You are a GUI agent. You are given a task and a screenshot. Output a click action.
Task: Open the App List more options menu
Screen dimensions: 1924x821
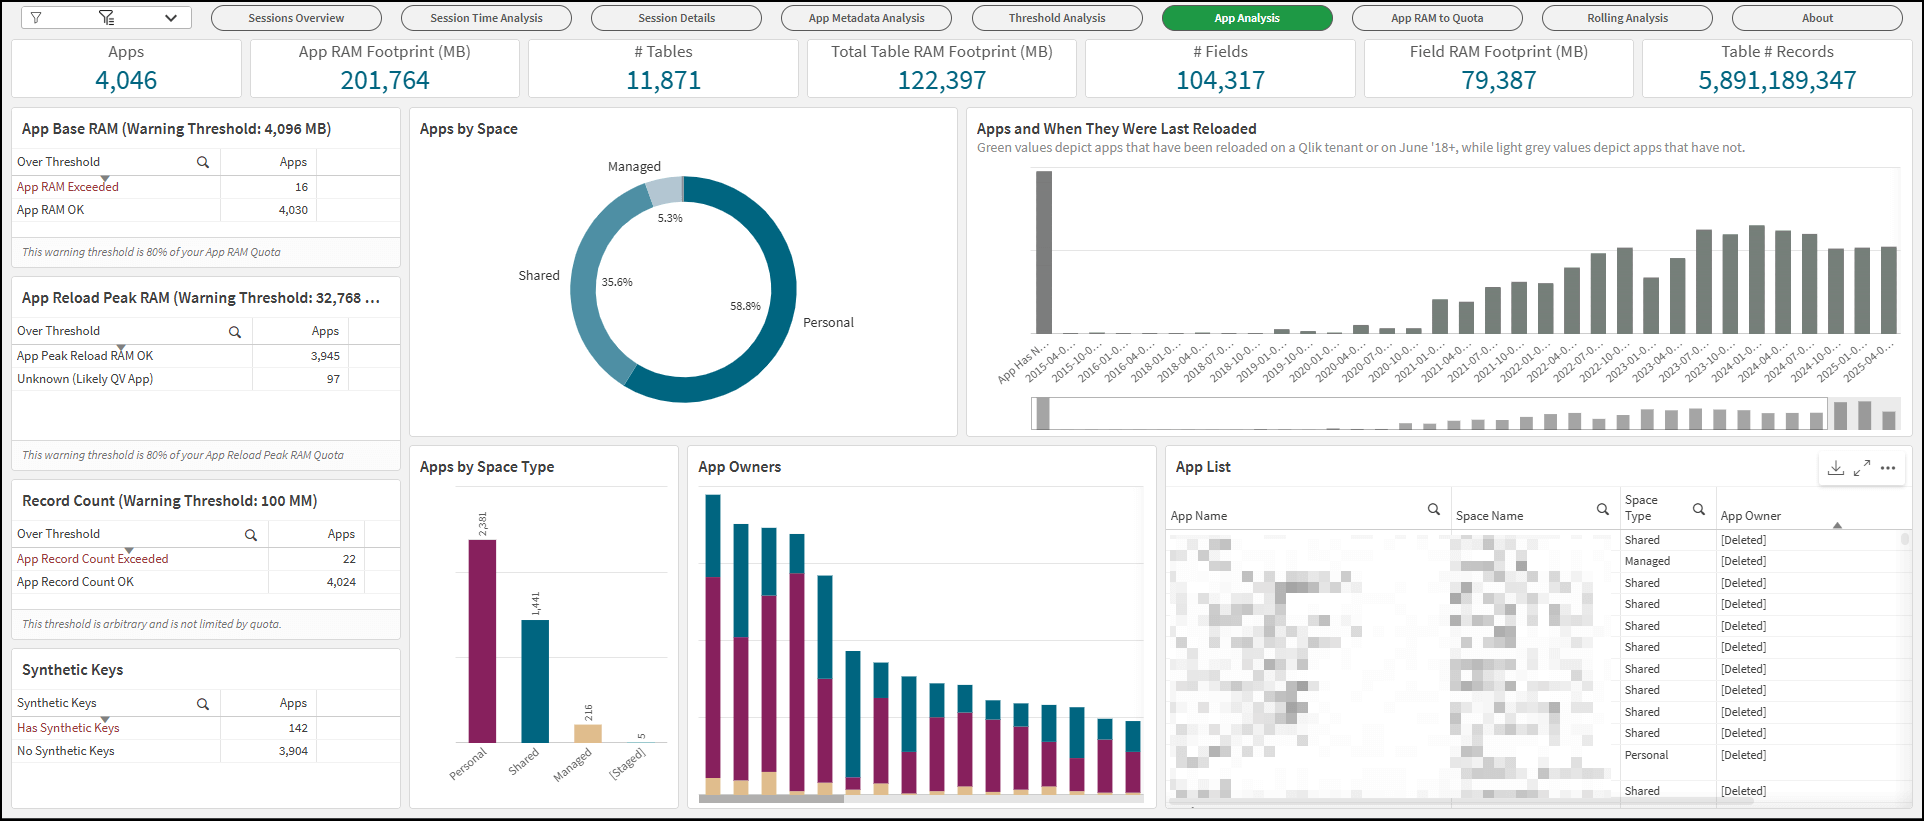click(1888, 468)
